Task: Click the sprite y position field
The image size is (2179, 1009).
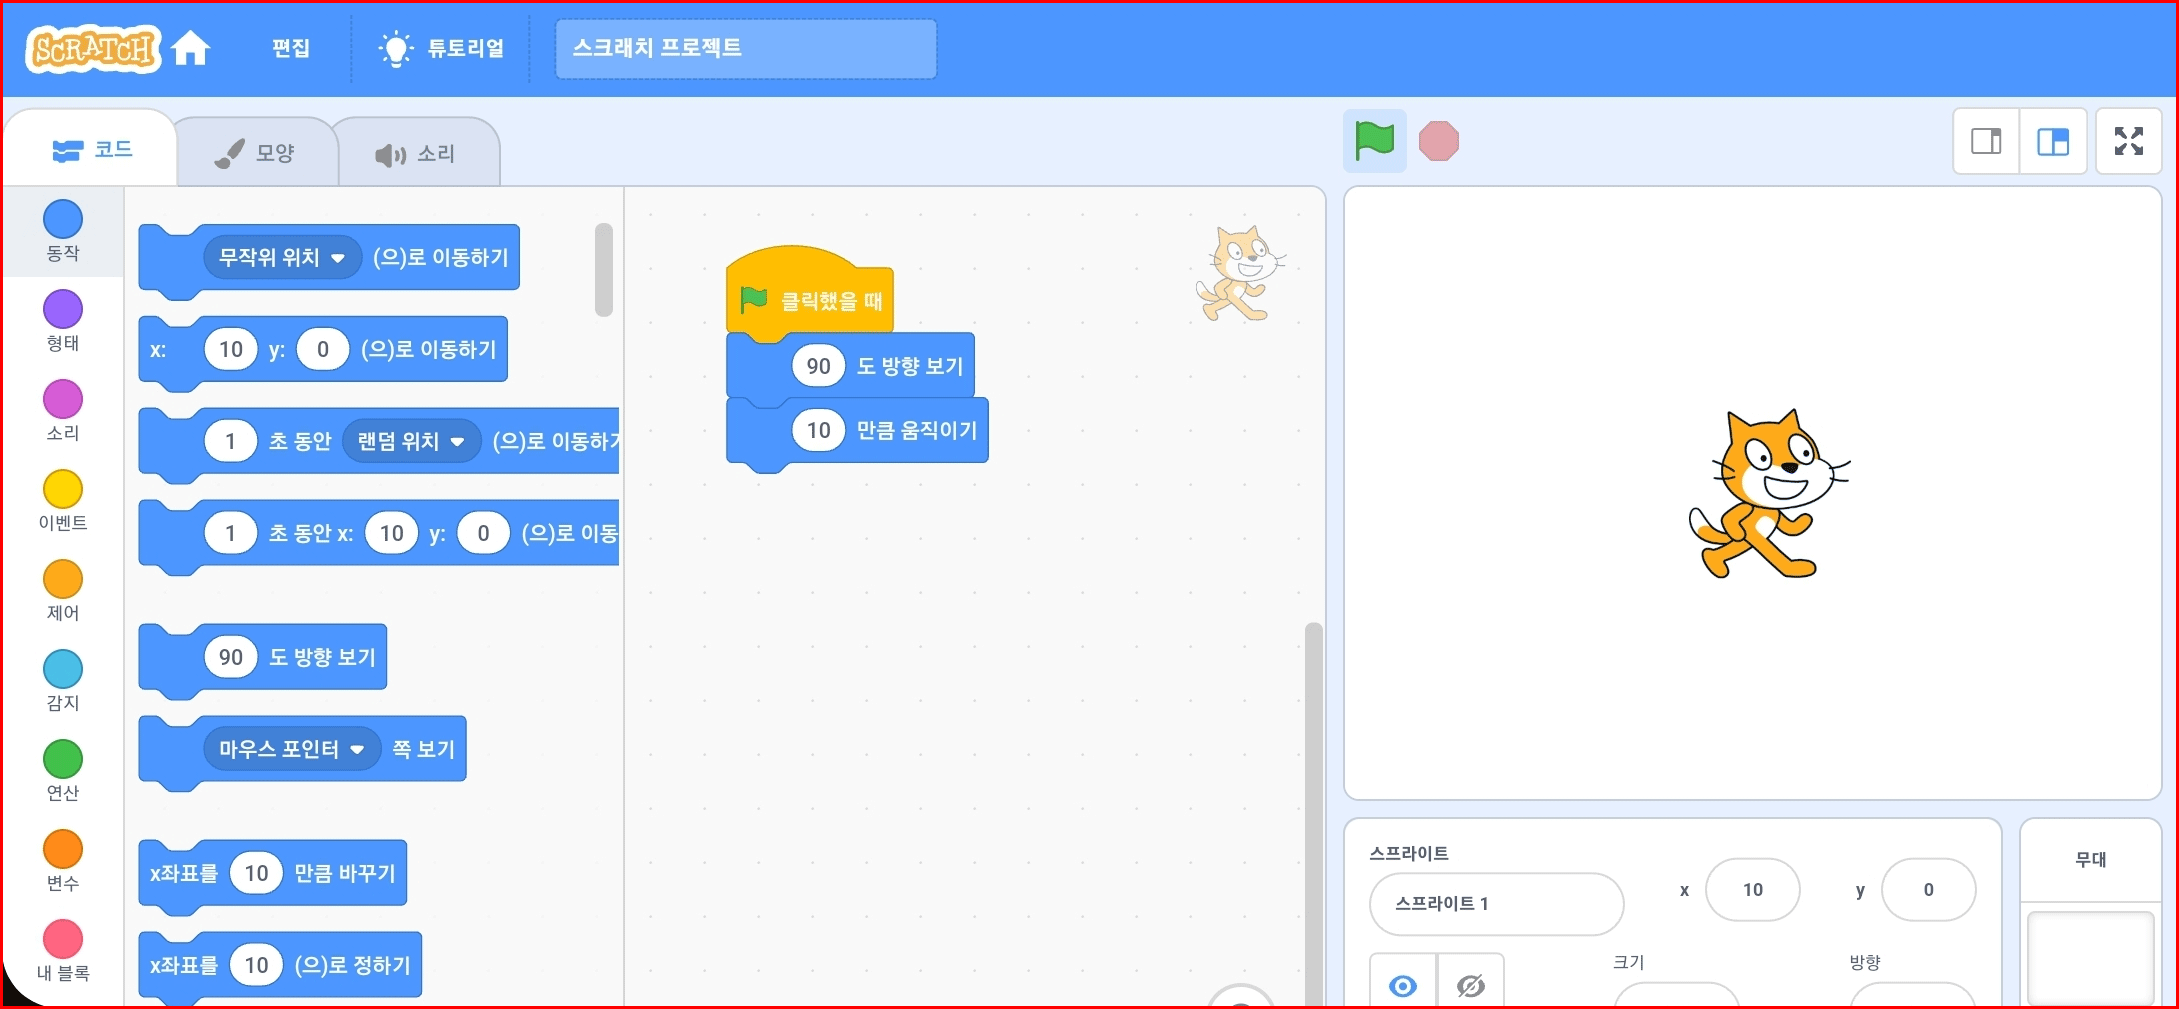Action: pos(1928,890)
